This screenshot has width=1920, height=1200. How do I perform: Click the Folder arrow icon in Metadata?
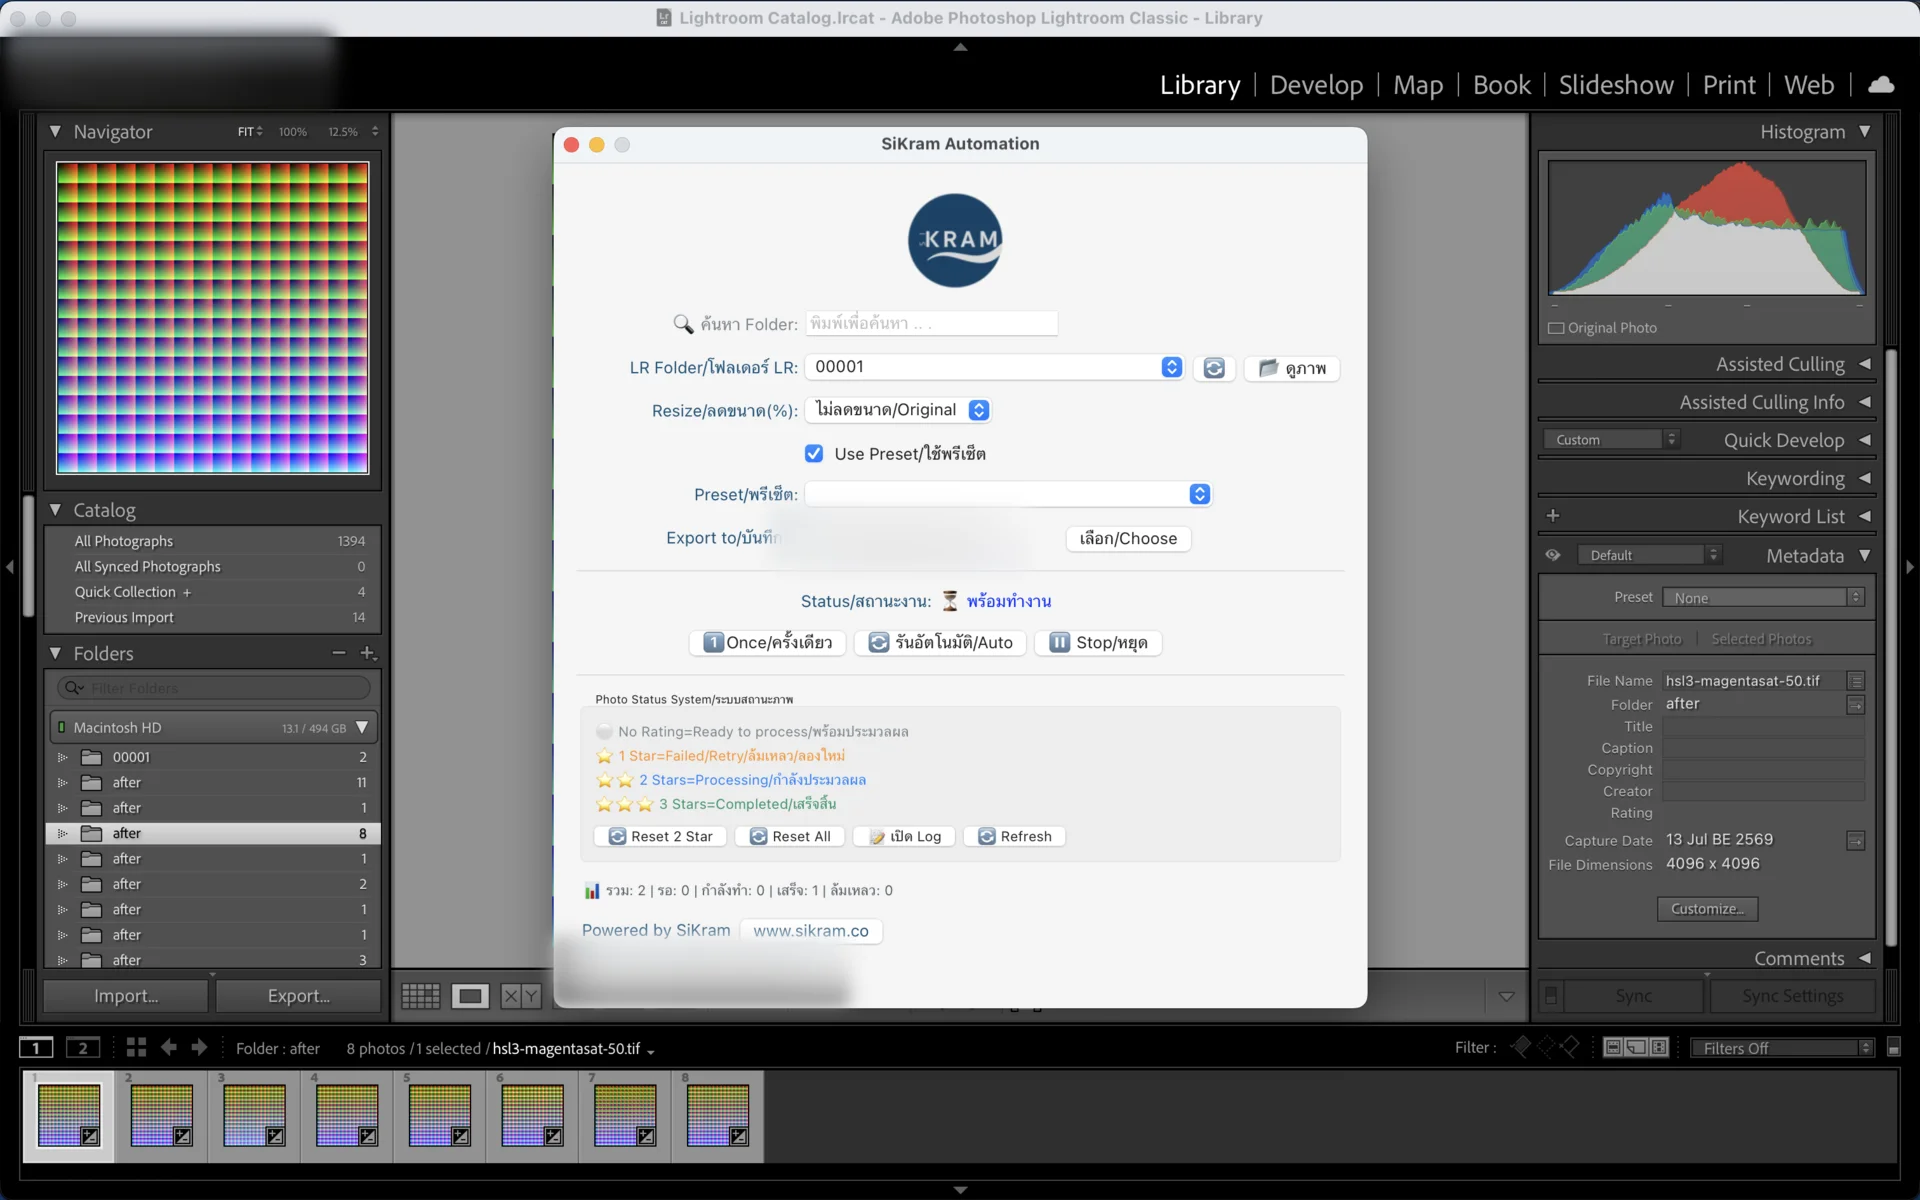(x=1856, y=705)
